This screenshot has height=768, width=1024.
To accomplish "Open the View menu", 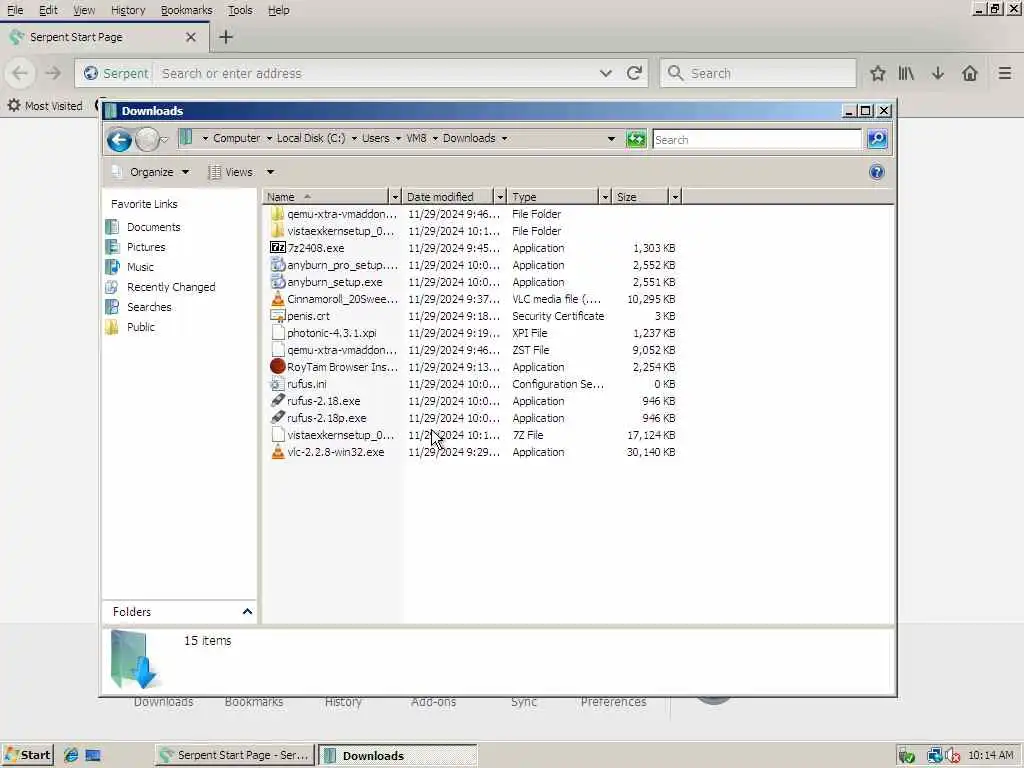I will (84, 10).
